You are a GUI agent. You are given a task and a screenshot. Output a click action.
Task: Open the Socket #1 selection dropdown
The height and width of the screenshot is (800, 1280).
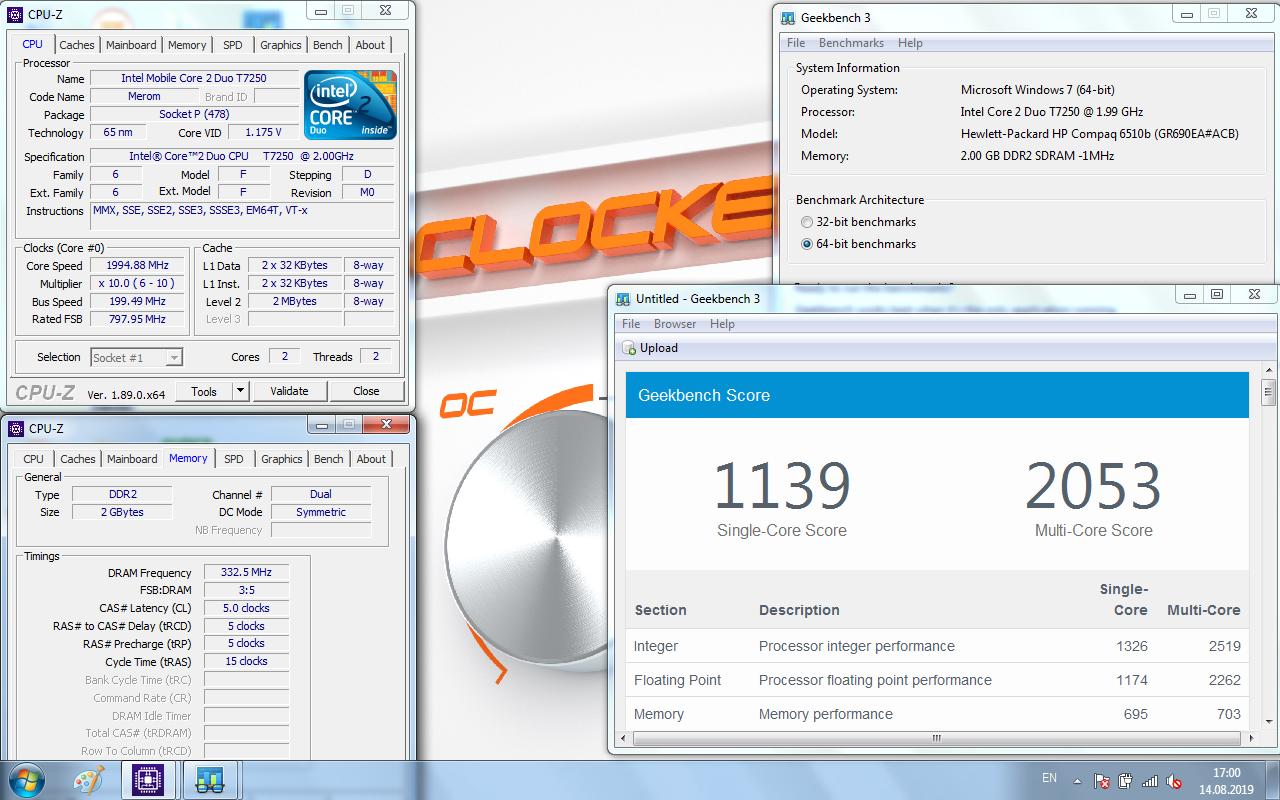136,357
